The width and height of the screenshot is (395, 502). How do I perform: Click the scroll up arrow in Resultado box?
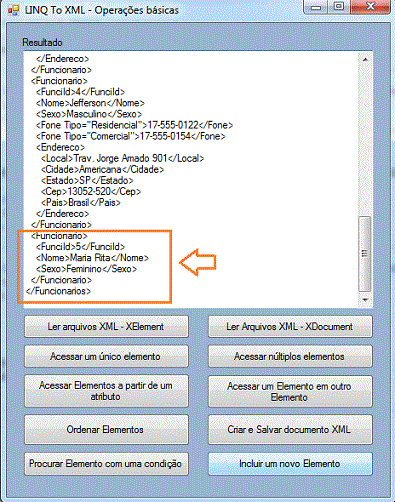click(x=365, y=59)
